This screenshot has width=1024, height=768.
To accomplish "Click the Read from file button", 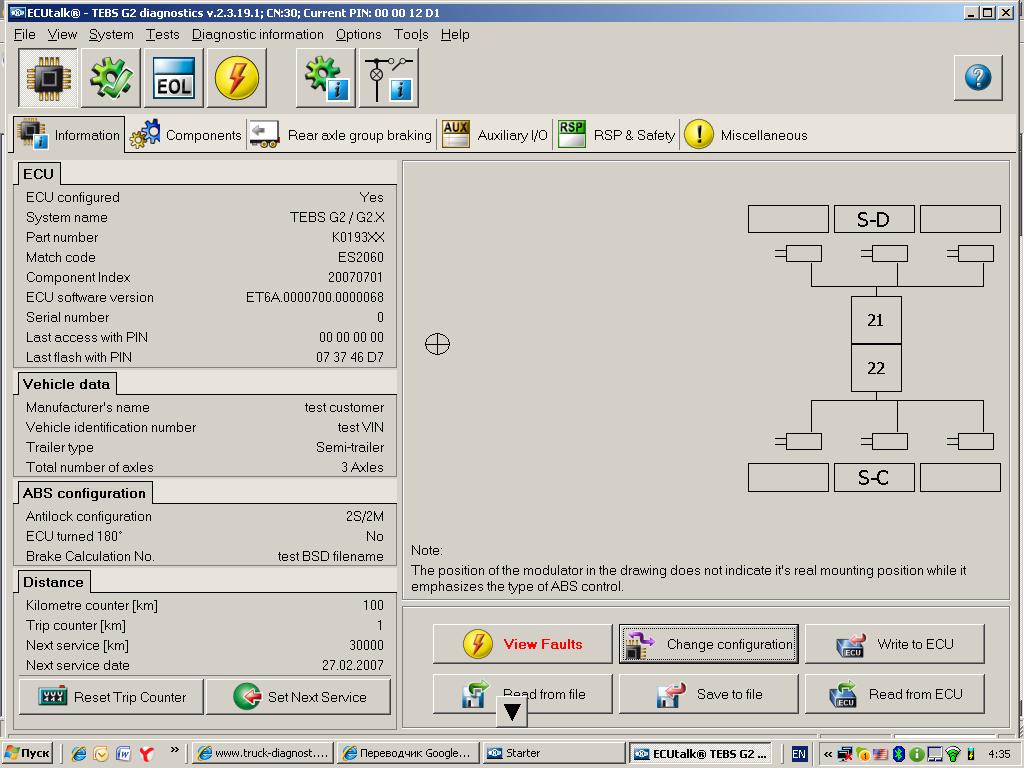I will pyautogui.click(x=522, y=694).
